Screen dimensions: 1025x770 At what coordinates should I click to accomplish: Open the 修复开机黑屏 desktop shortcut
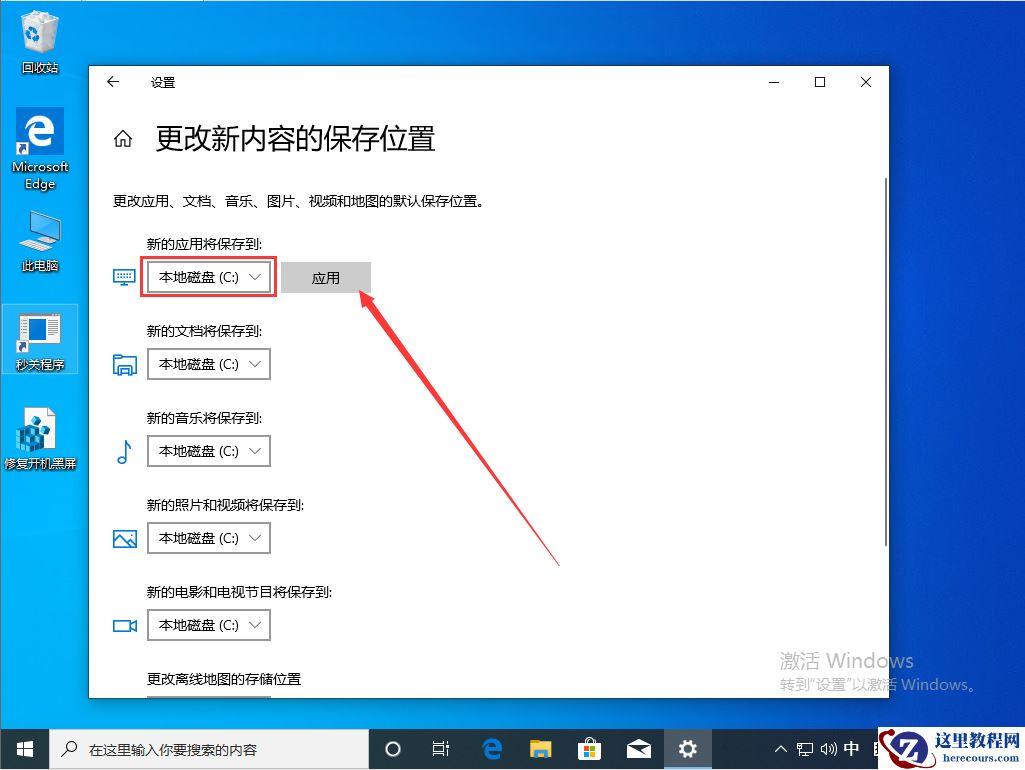[39, 425]
